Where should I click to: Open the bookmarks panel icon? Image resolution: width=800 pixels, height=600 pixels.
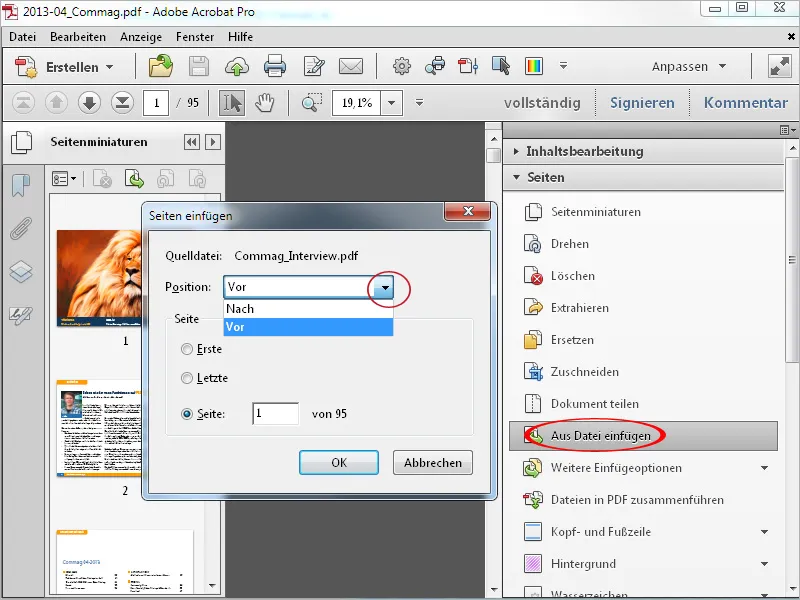coord(21,185)
